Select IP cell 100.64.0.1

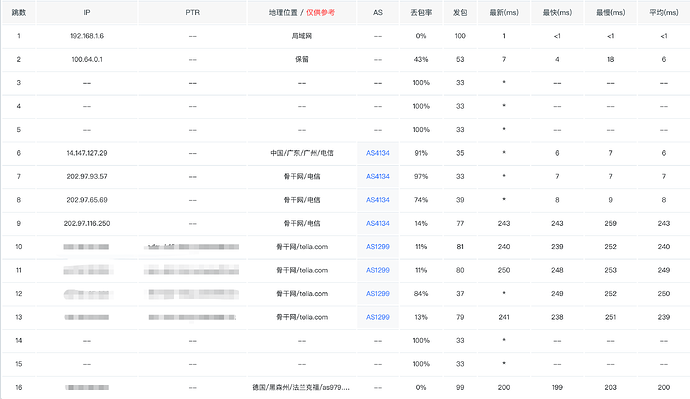click(87, 59)
